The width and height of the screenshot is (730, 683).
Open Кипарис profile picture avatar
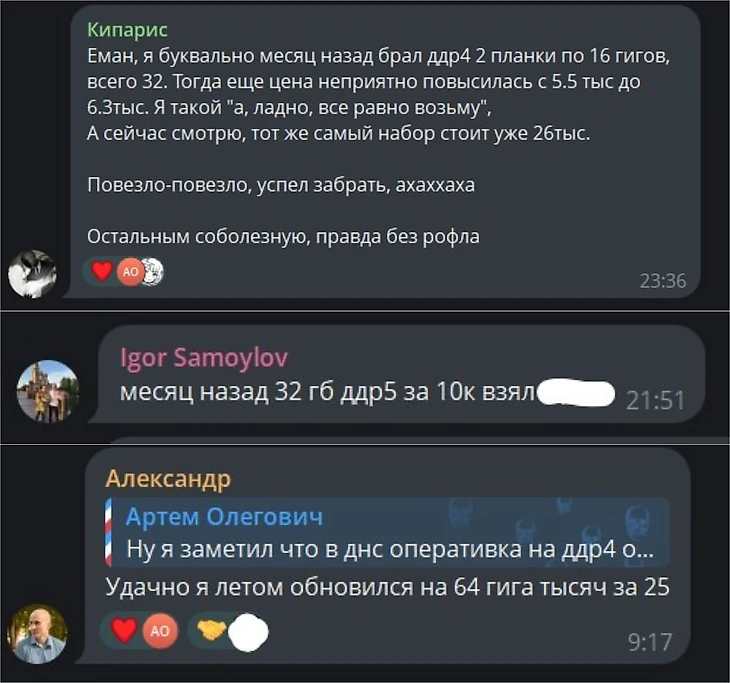pos(33,274)
